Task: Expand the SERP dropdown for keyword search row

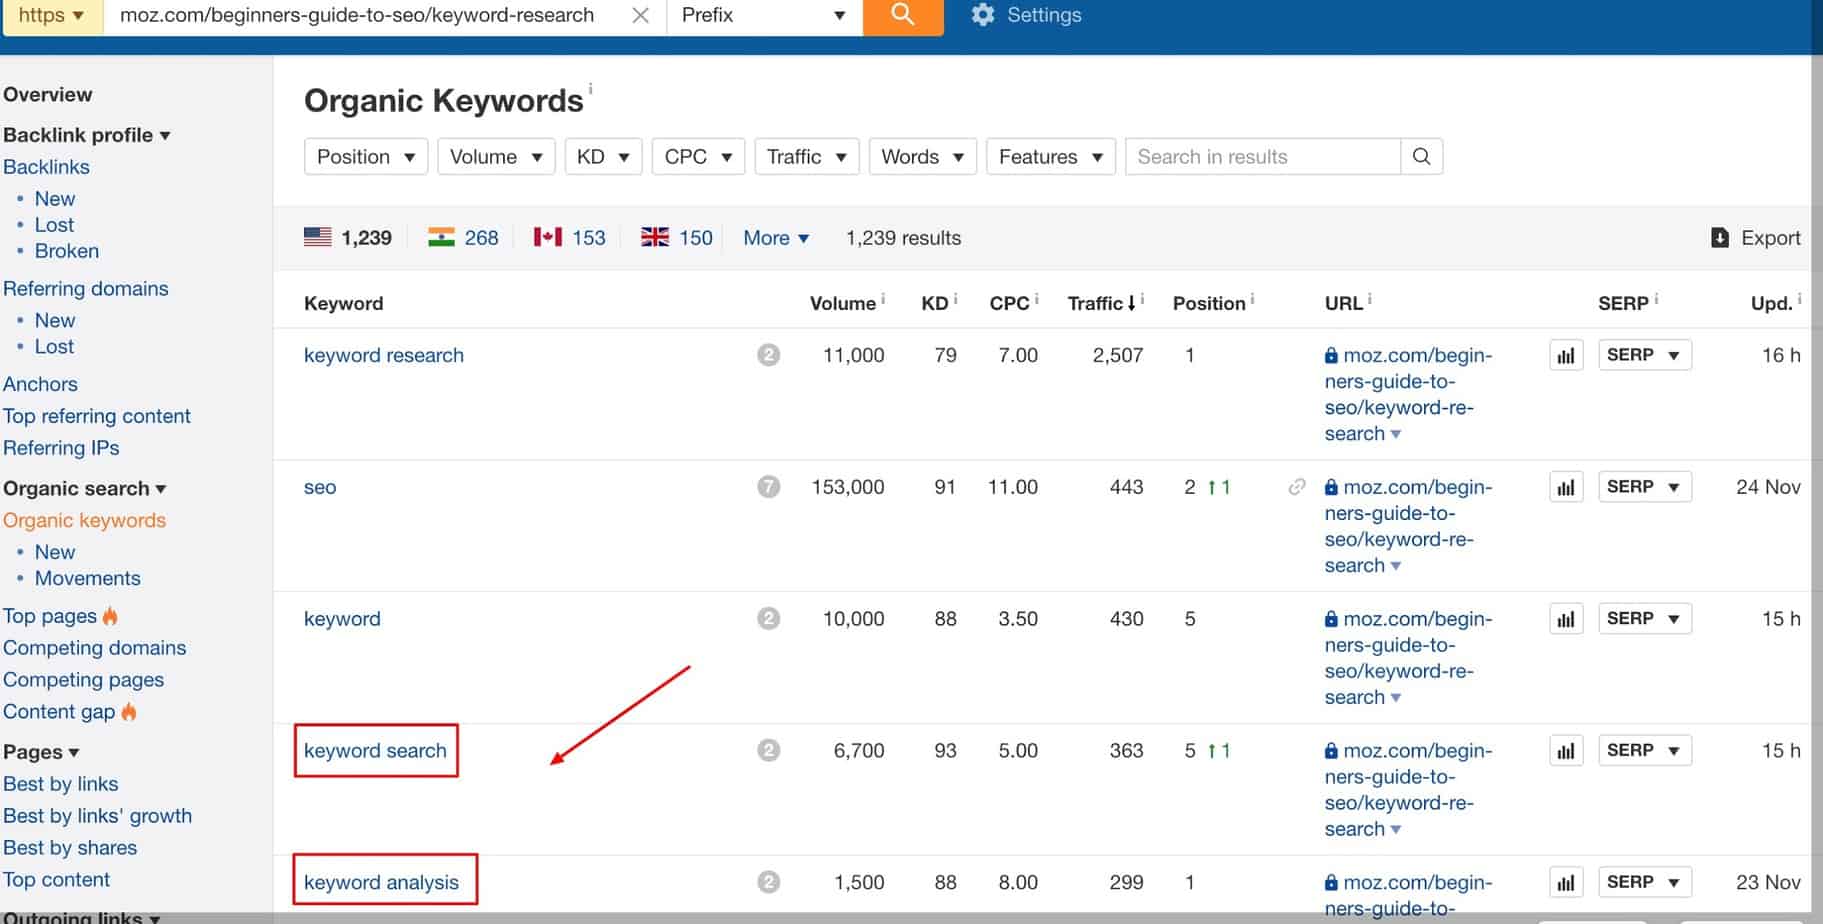Action: coord(1644,750)
